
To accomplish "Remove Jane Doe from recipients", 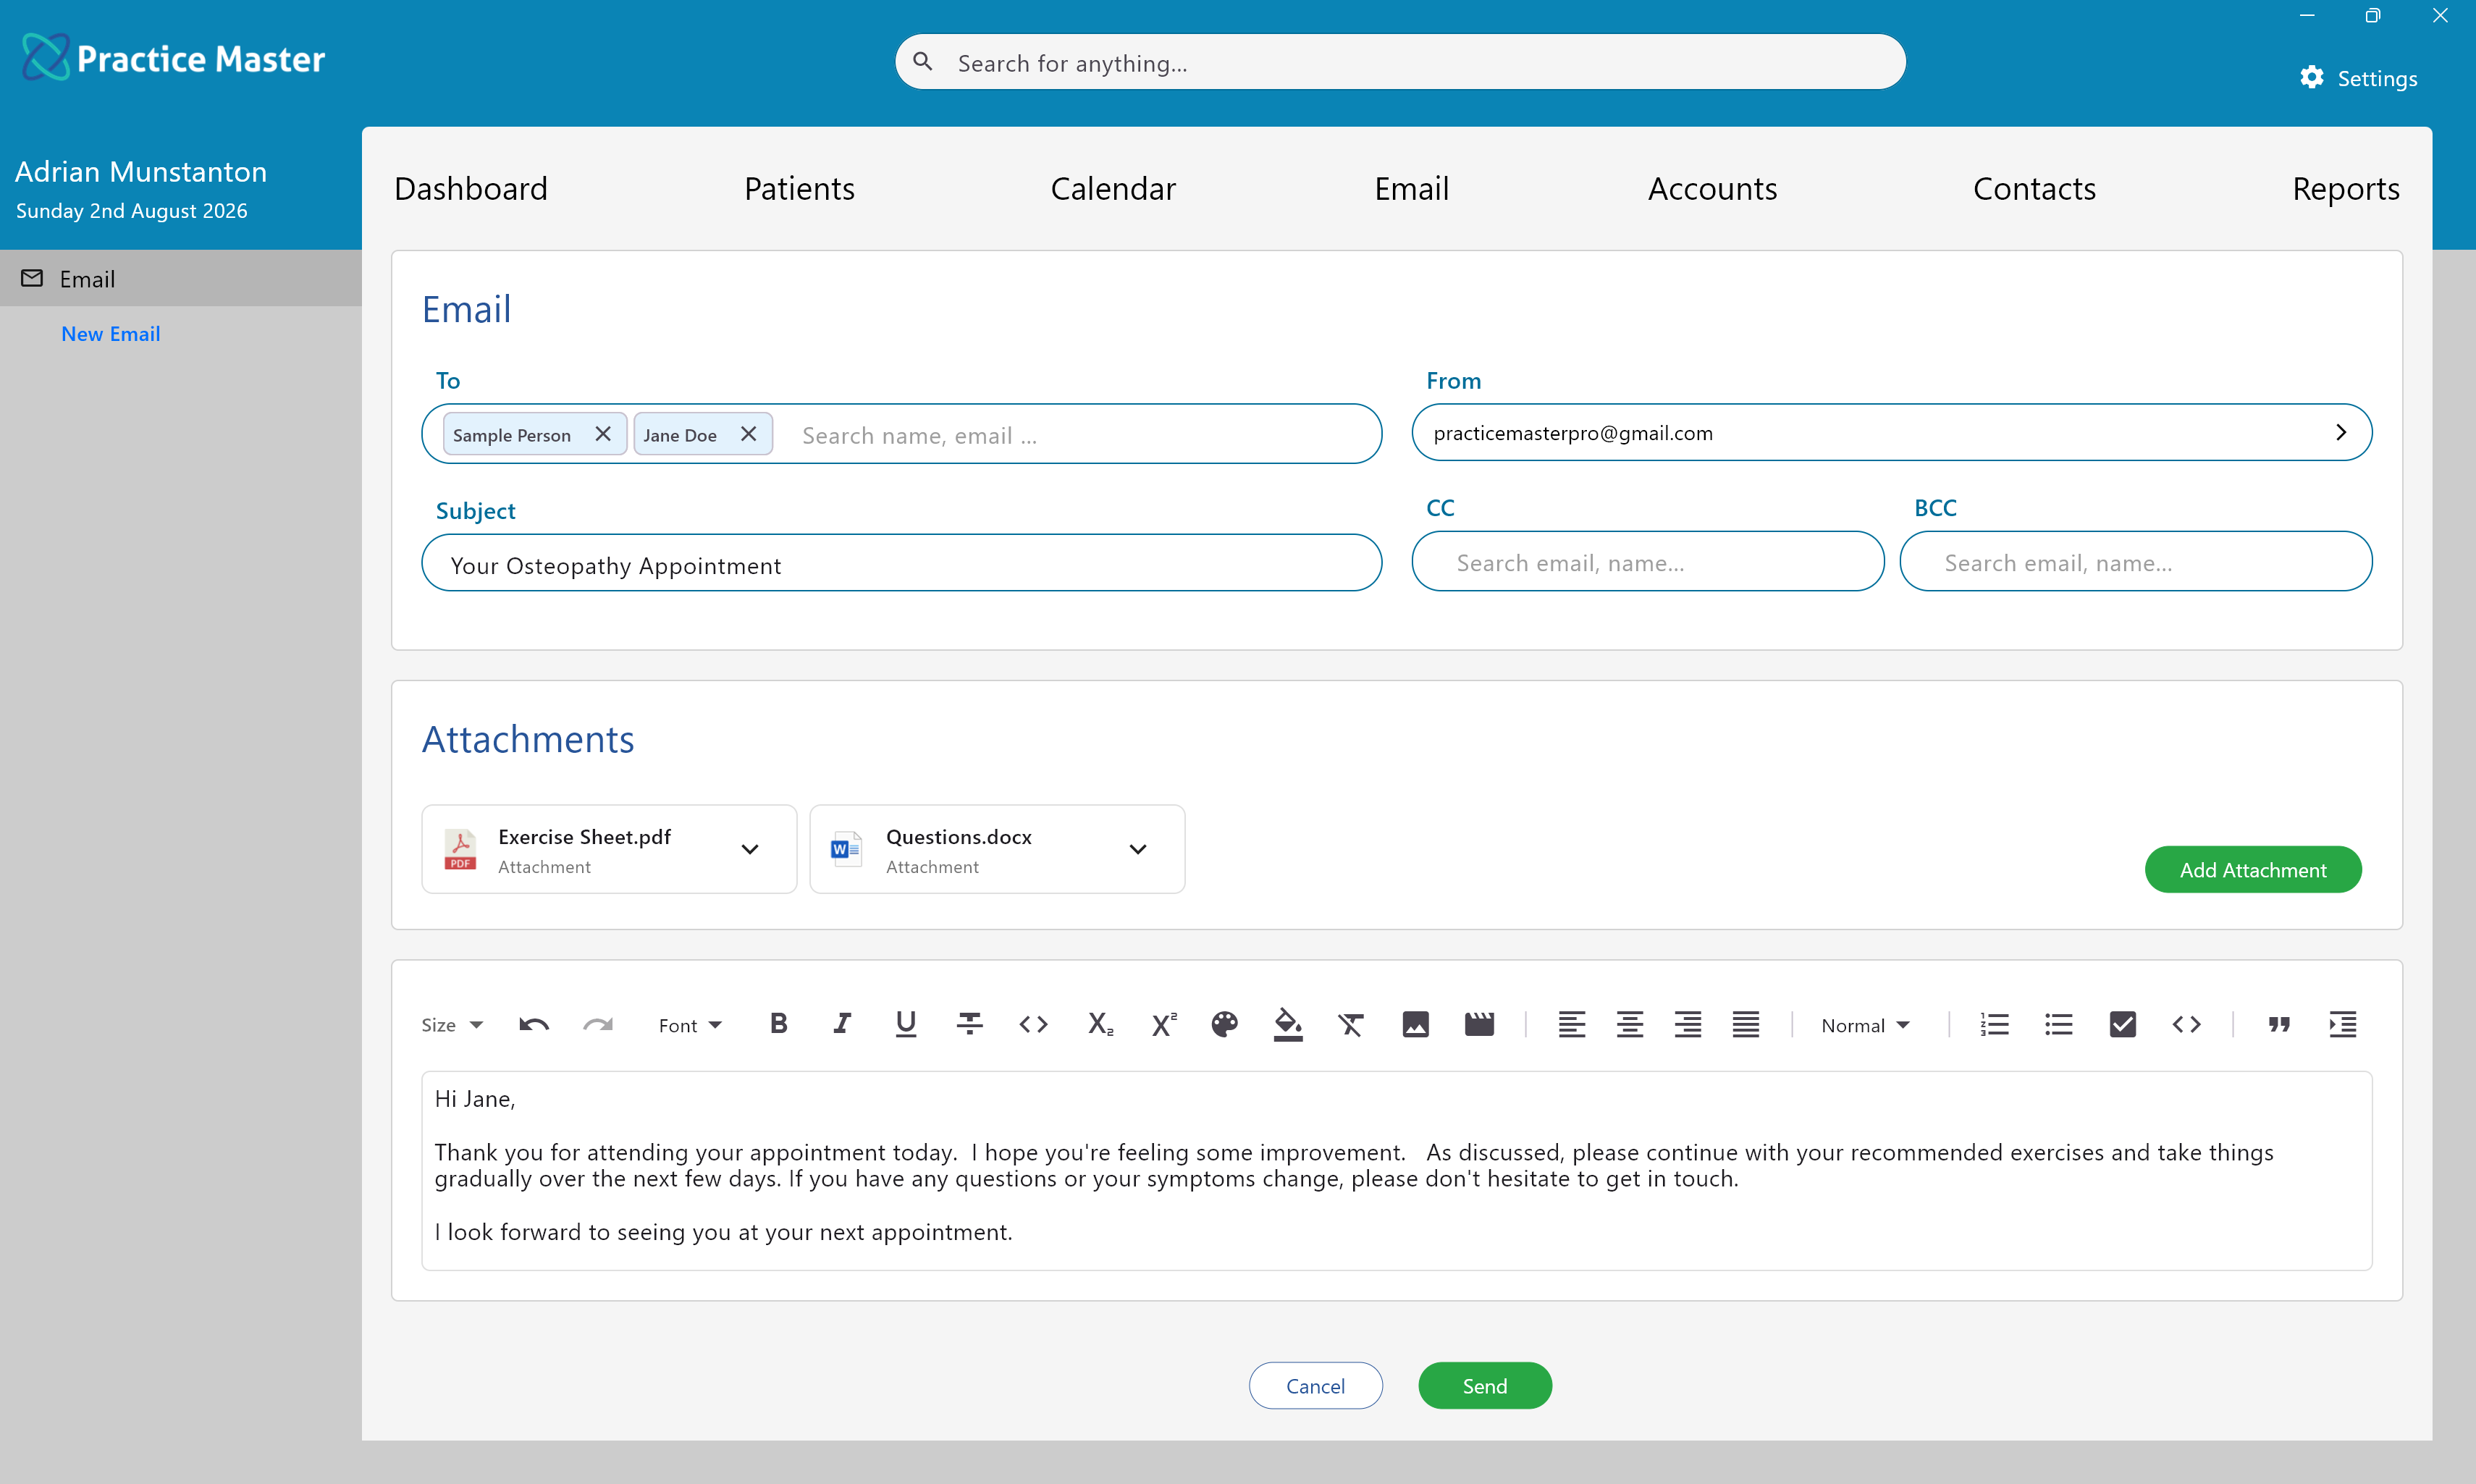I will 748,434.
